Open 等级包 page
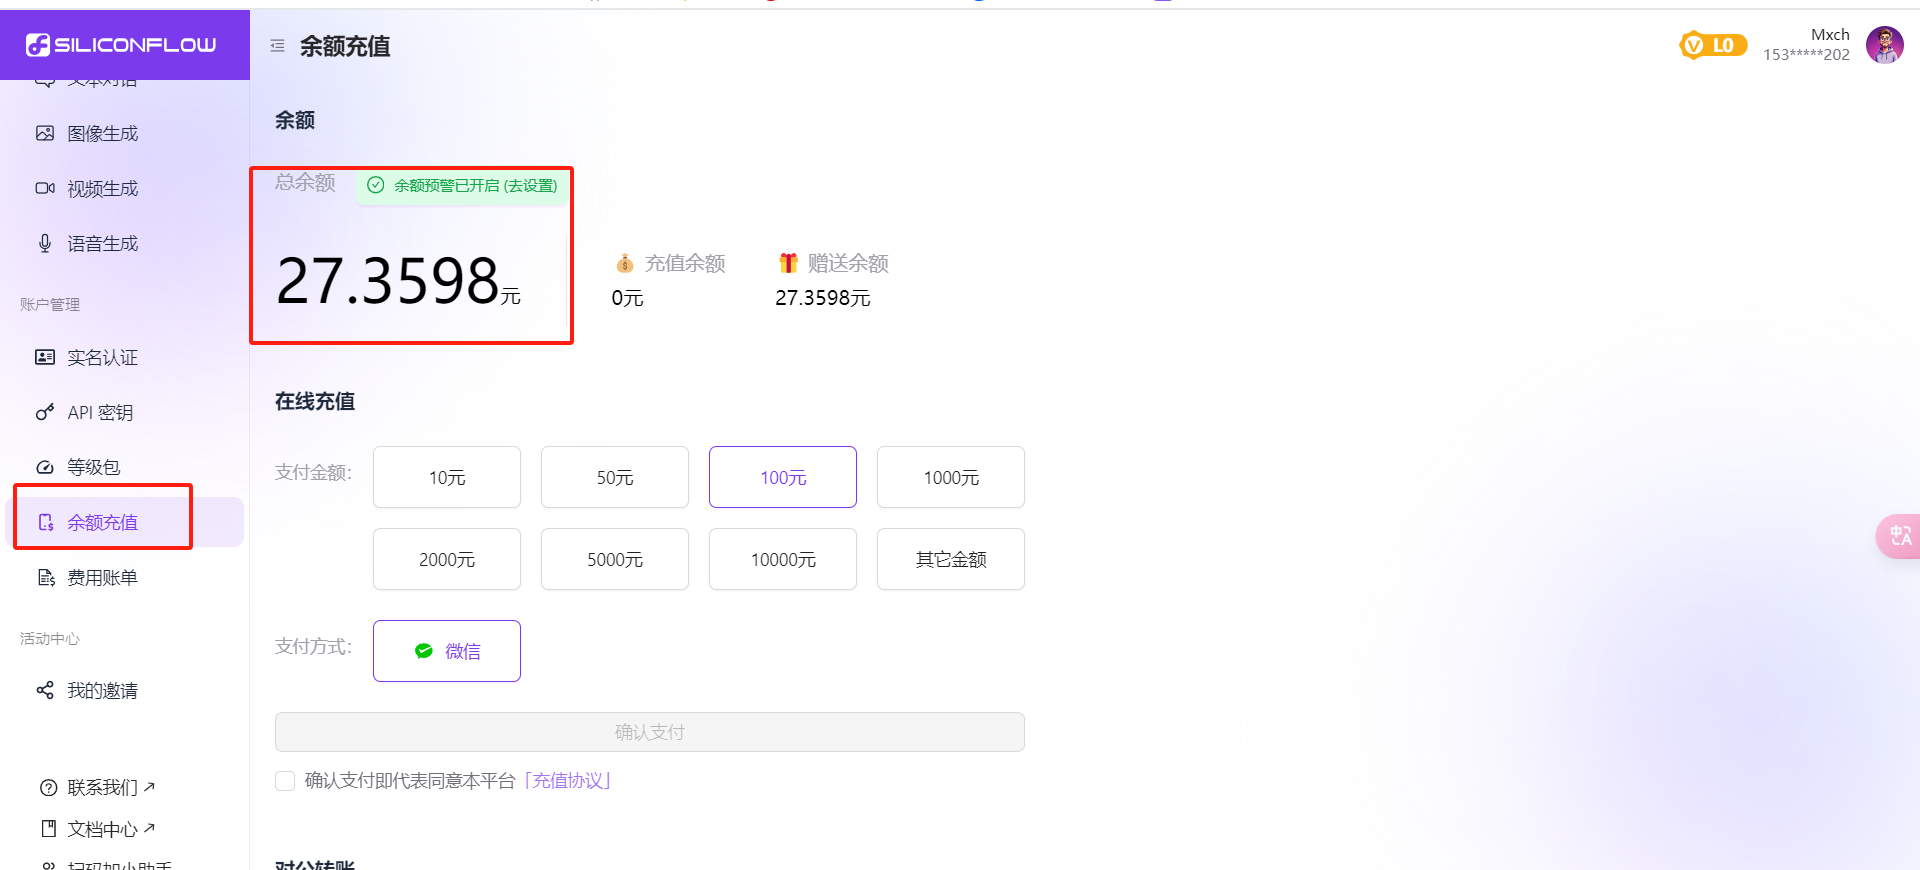The height and width of the screenshot is (870, 1920). point(93,467)
